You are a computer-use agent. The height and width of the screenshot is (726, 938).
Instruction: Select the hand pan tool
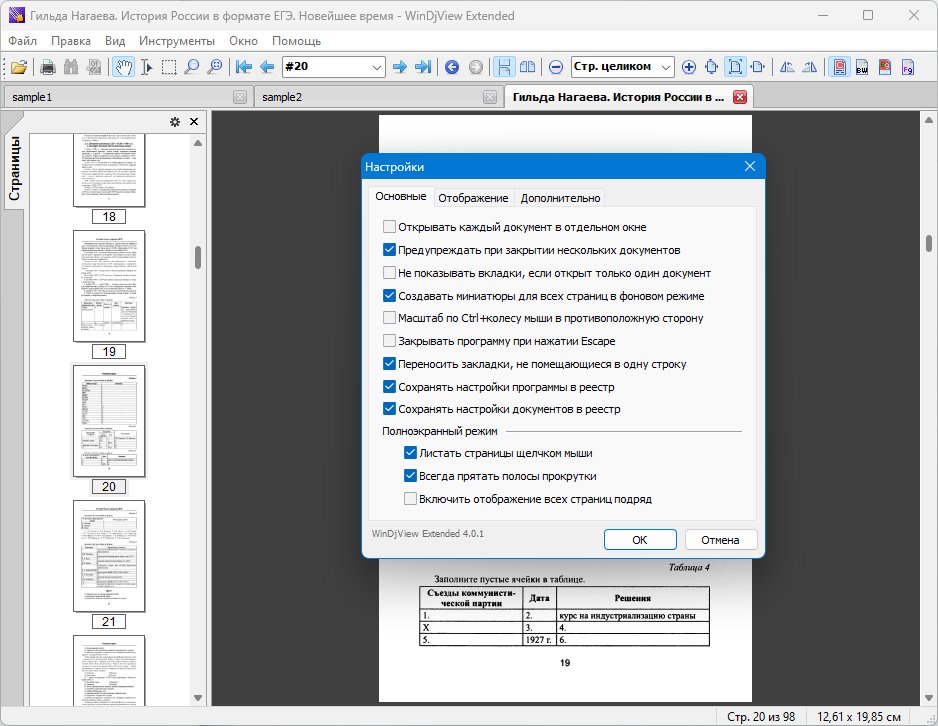(123, 67)
